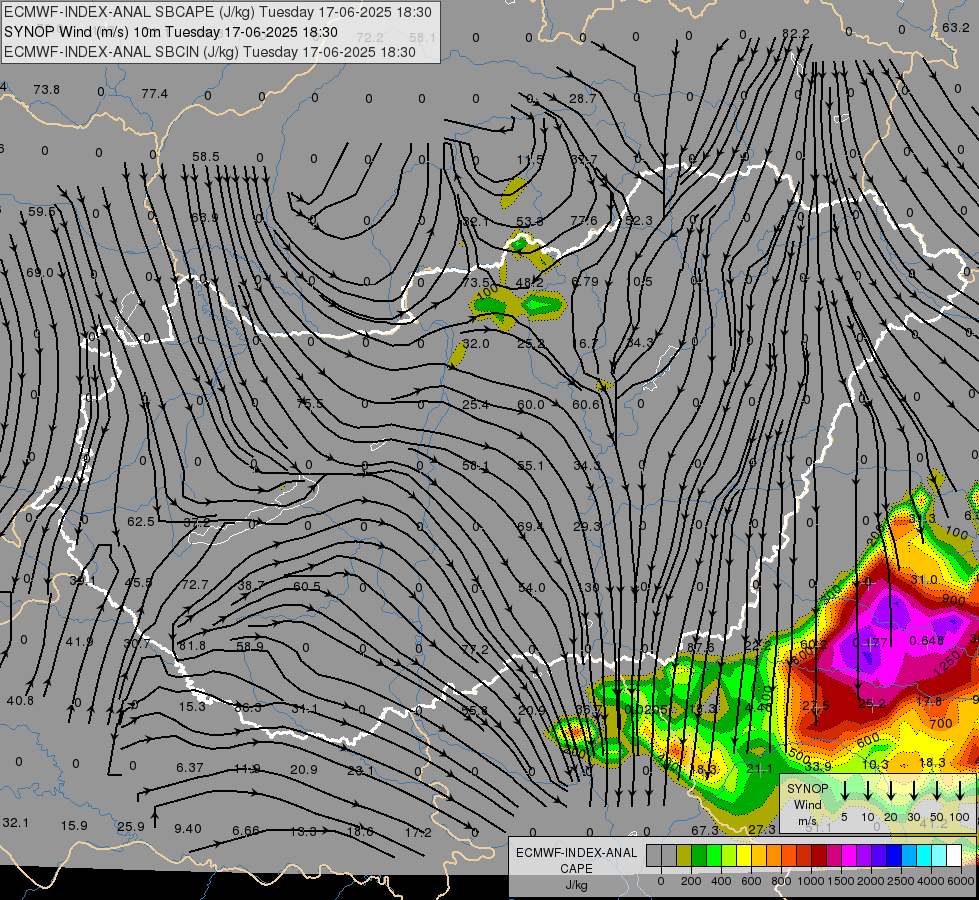Click the '31.0' grid value

click(x=924, y=580)
